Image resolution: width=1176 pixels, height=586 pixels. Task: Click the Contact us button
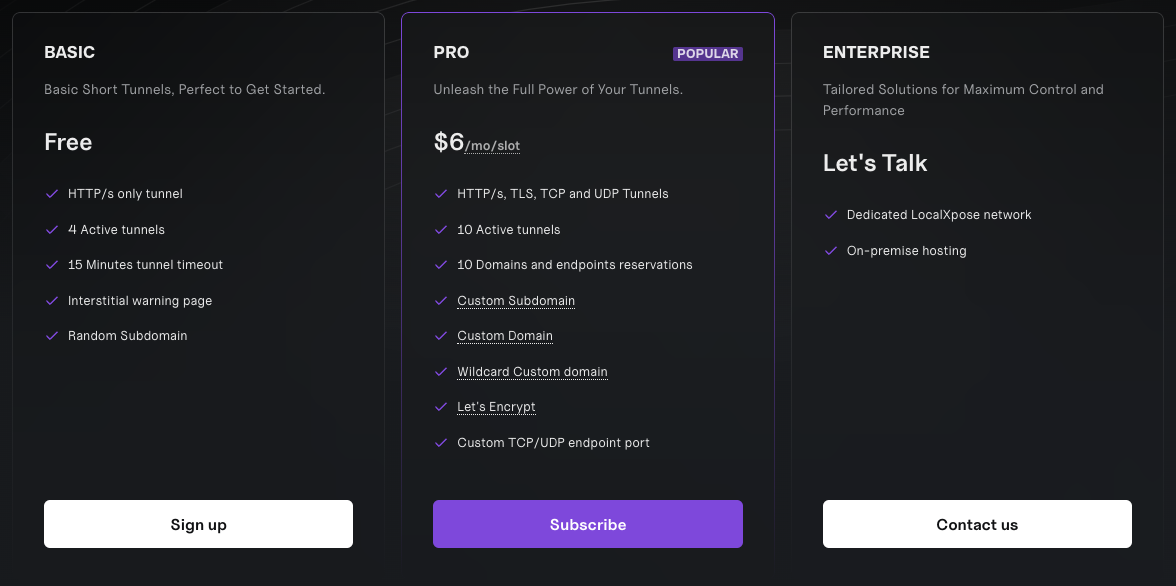(977, 524)
